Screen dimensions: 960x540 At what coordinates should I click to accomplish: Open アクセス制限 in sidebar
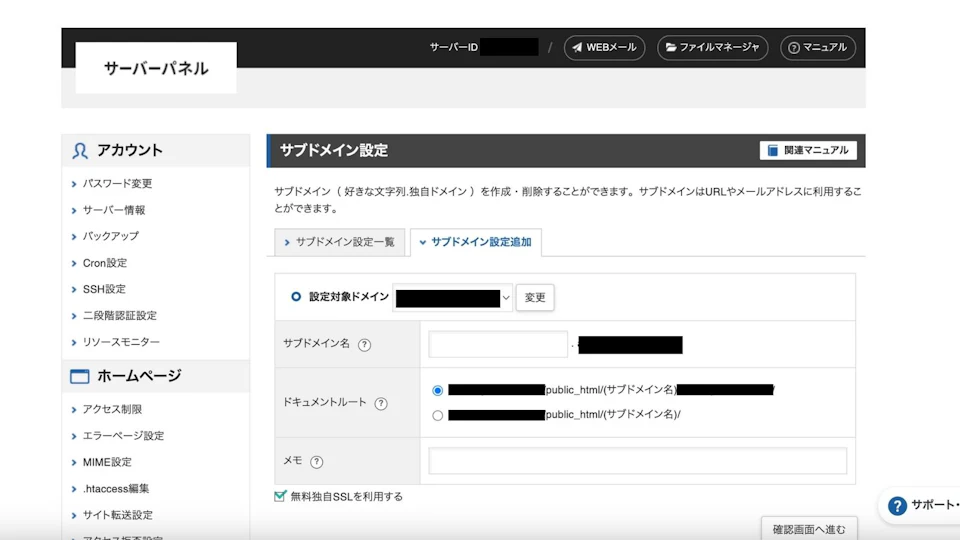pos(112,409)
